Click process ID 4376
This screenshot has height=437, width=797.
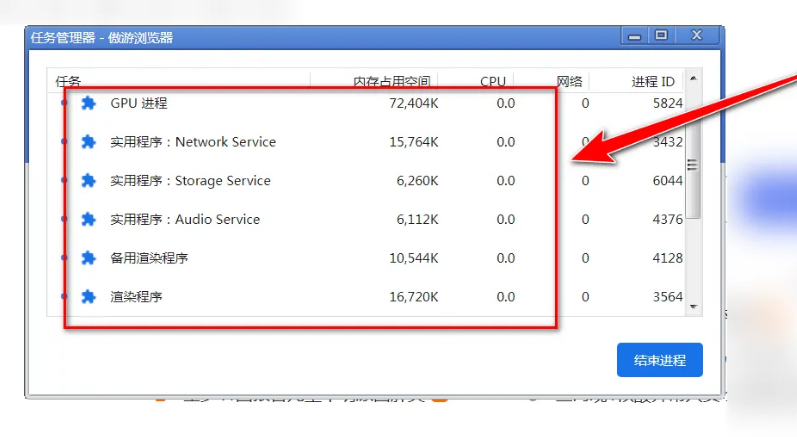667,220
